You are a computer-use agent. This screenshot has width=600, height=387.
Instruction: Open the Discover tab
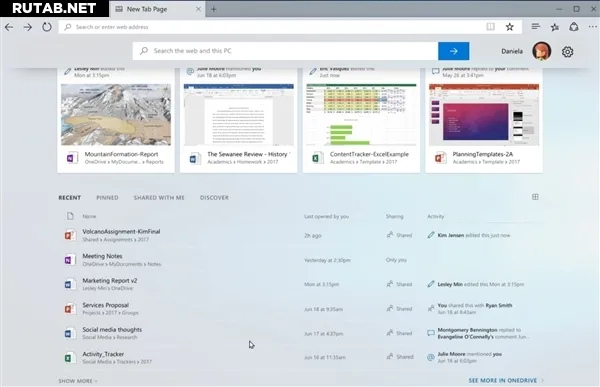point(214,198)
